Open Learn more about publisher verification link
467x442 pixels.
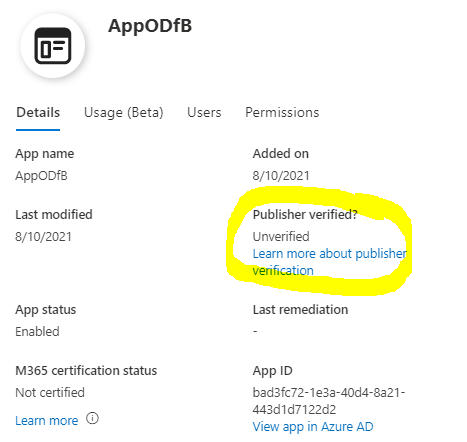click(x=329, y=262)
